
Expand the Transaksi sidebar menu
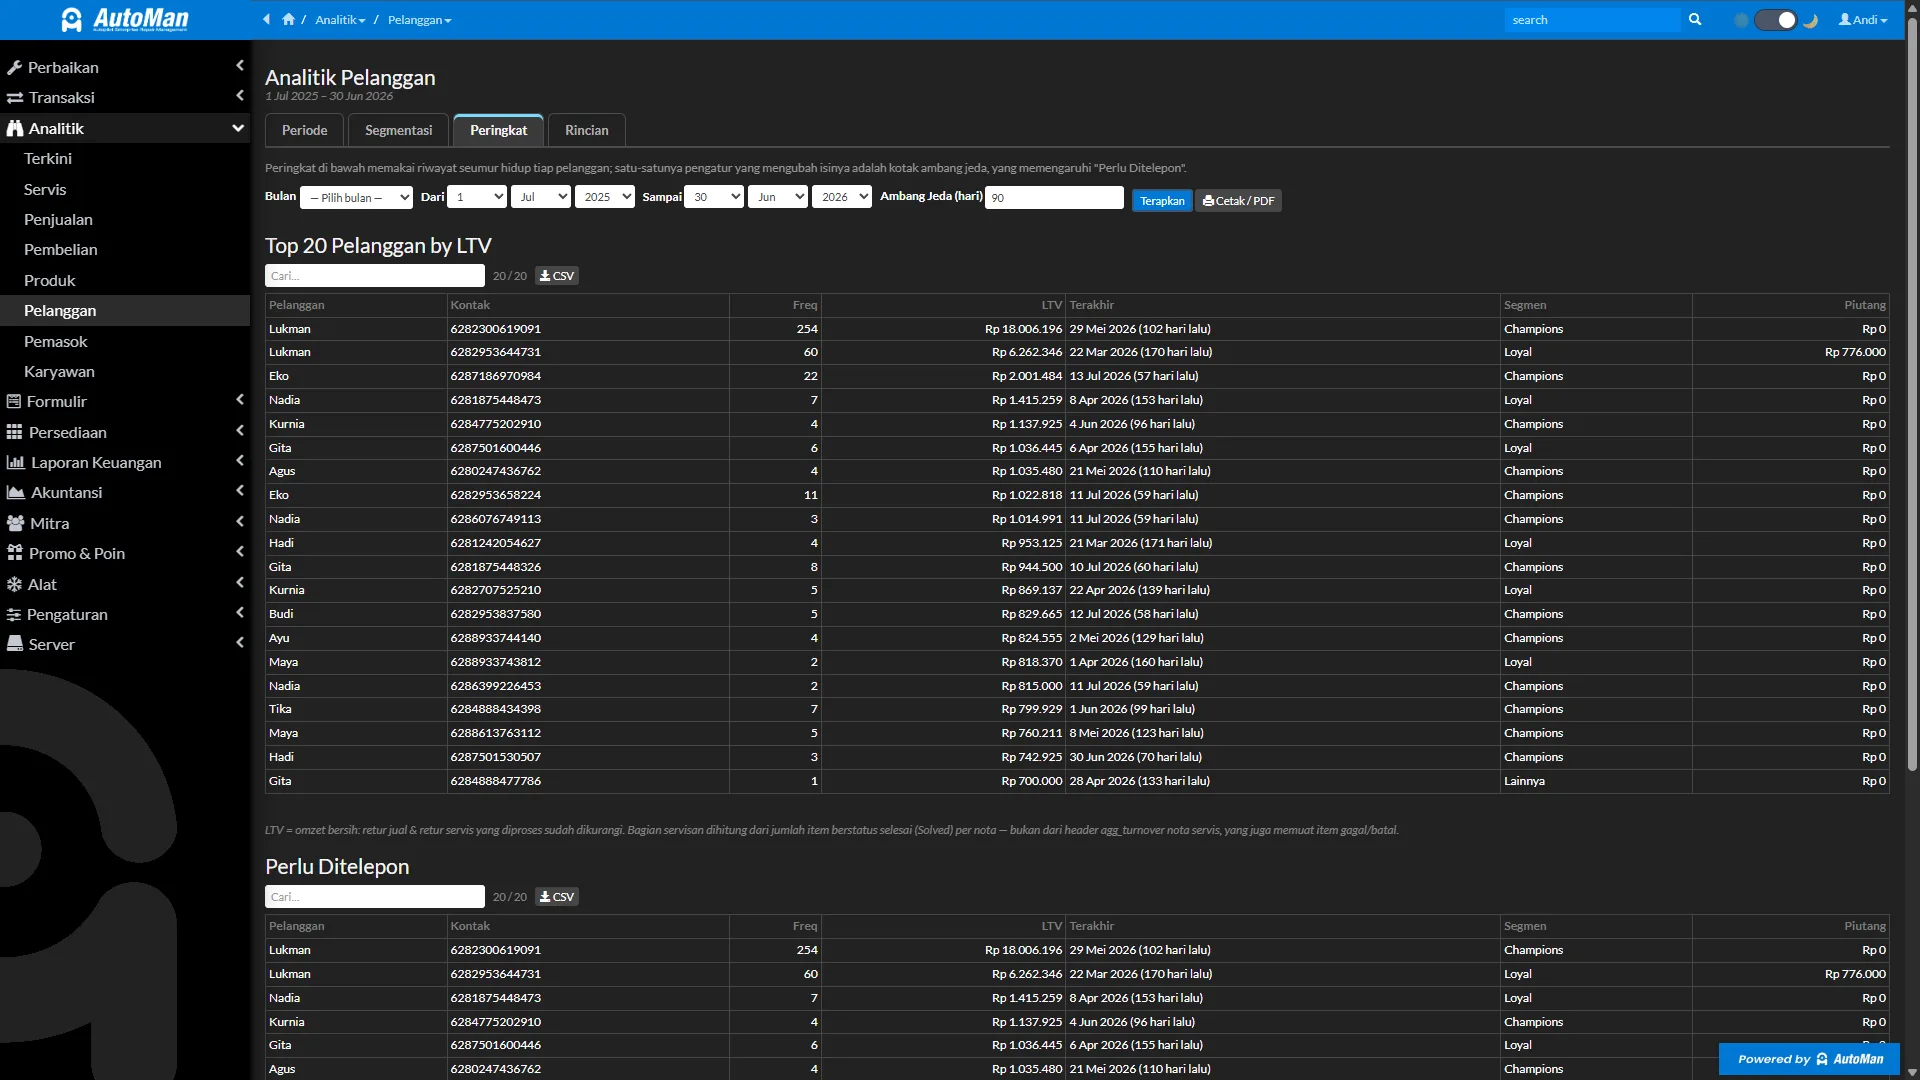125,97
